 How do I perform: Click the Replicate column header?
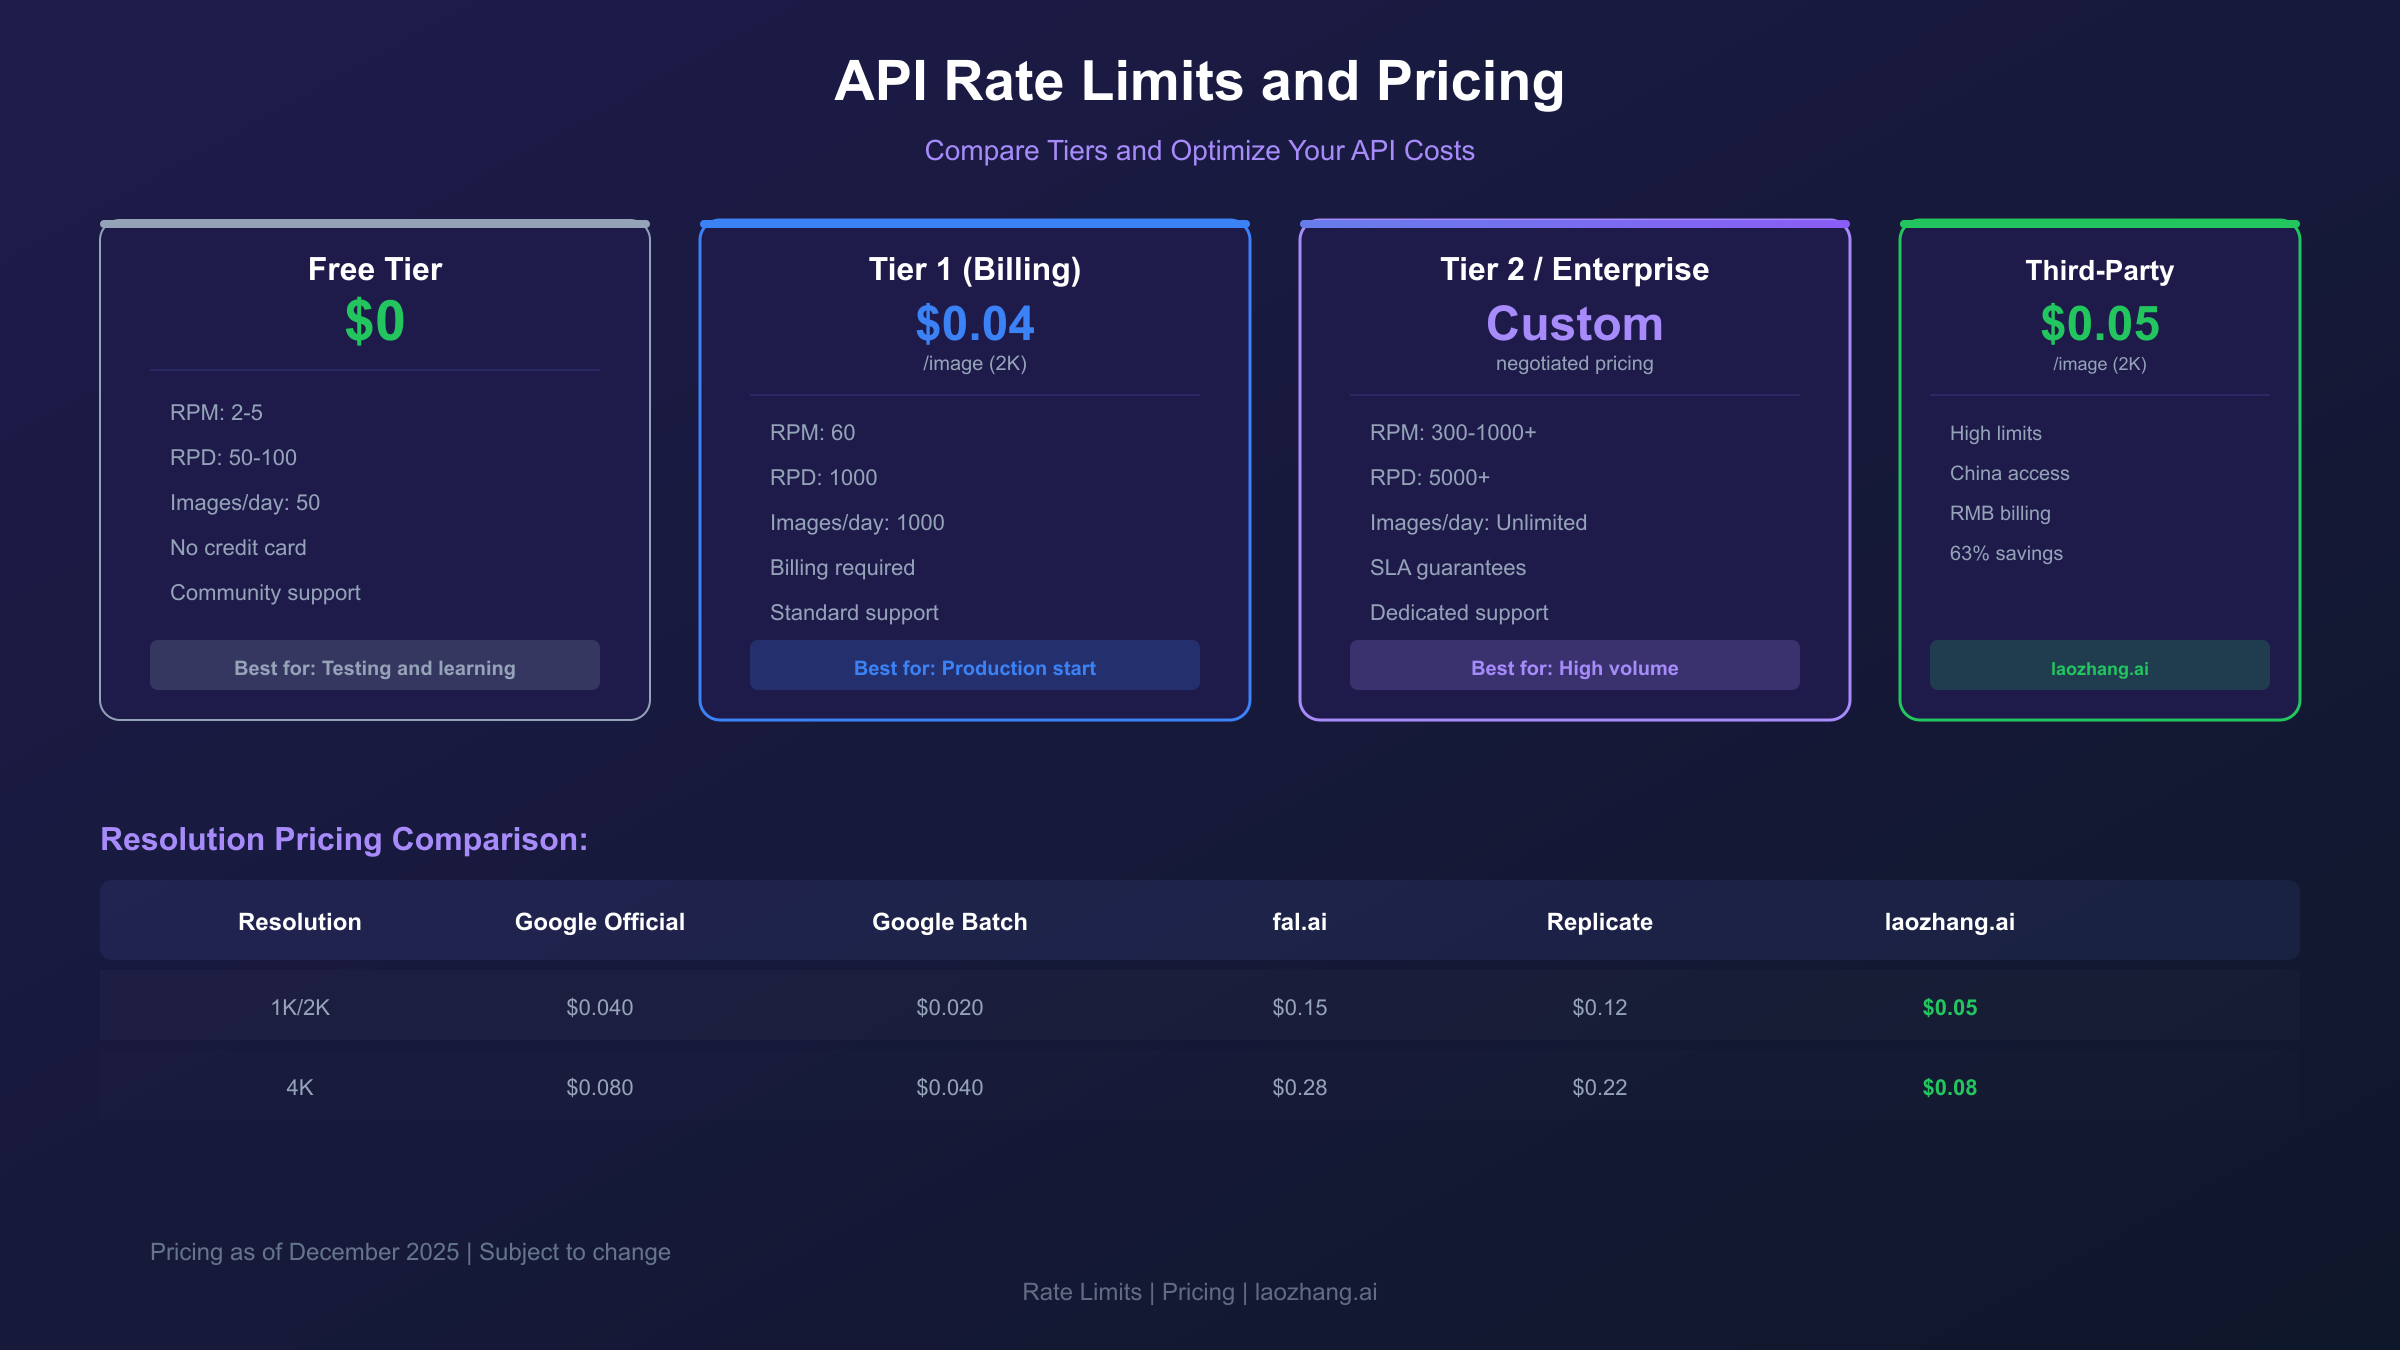pos(1600,921)
